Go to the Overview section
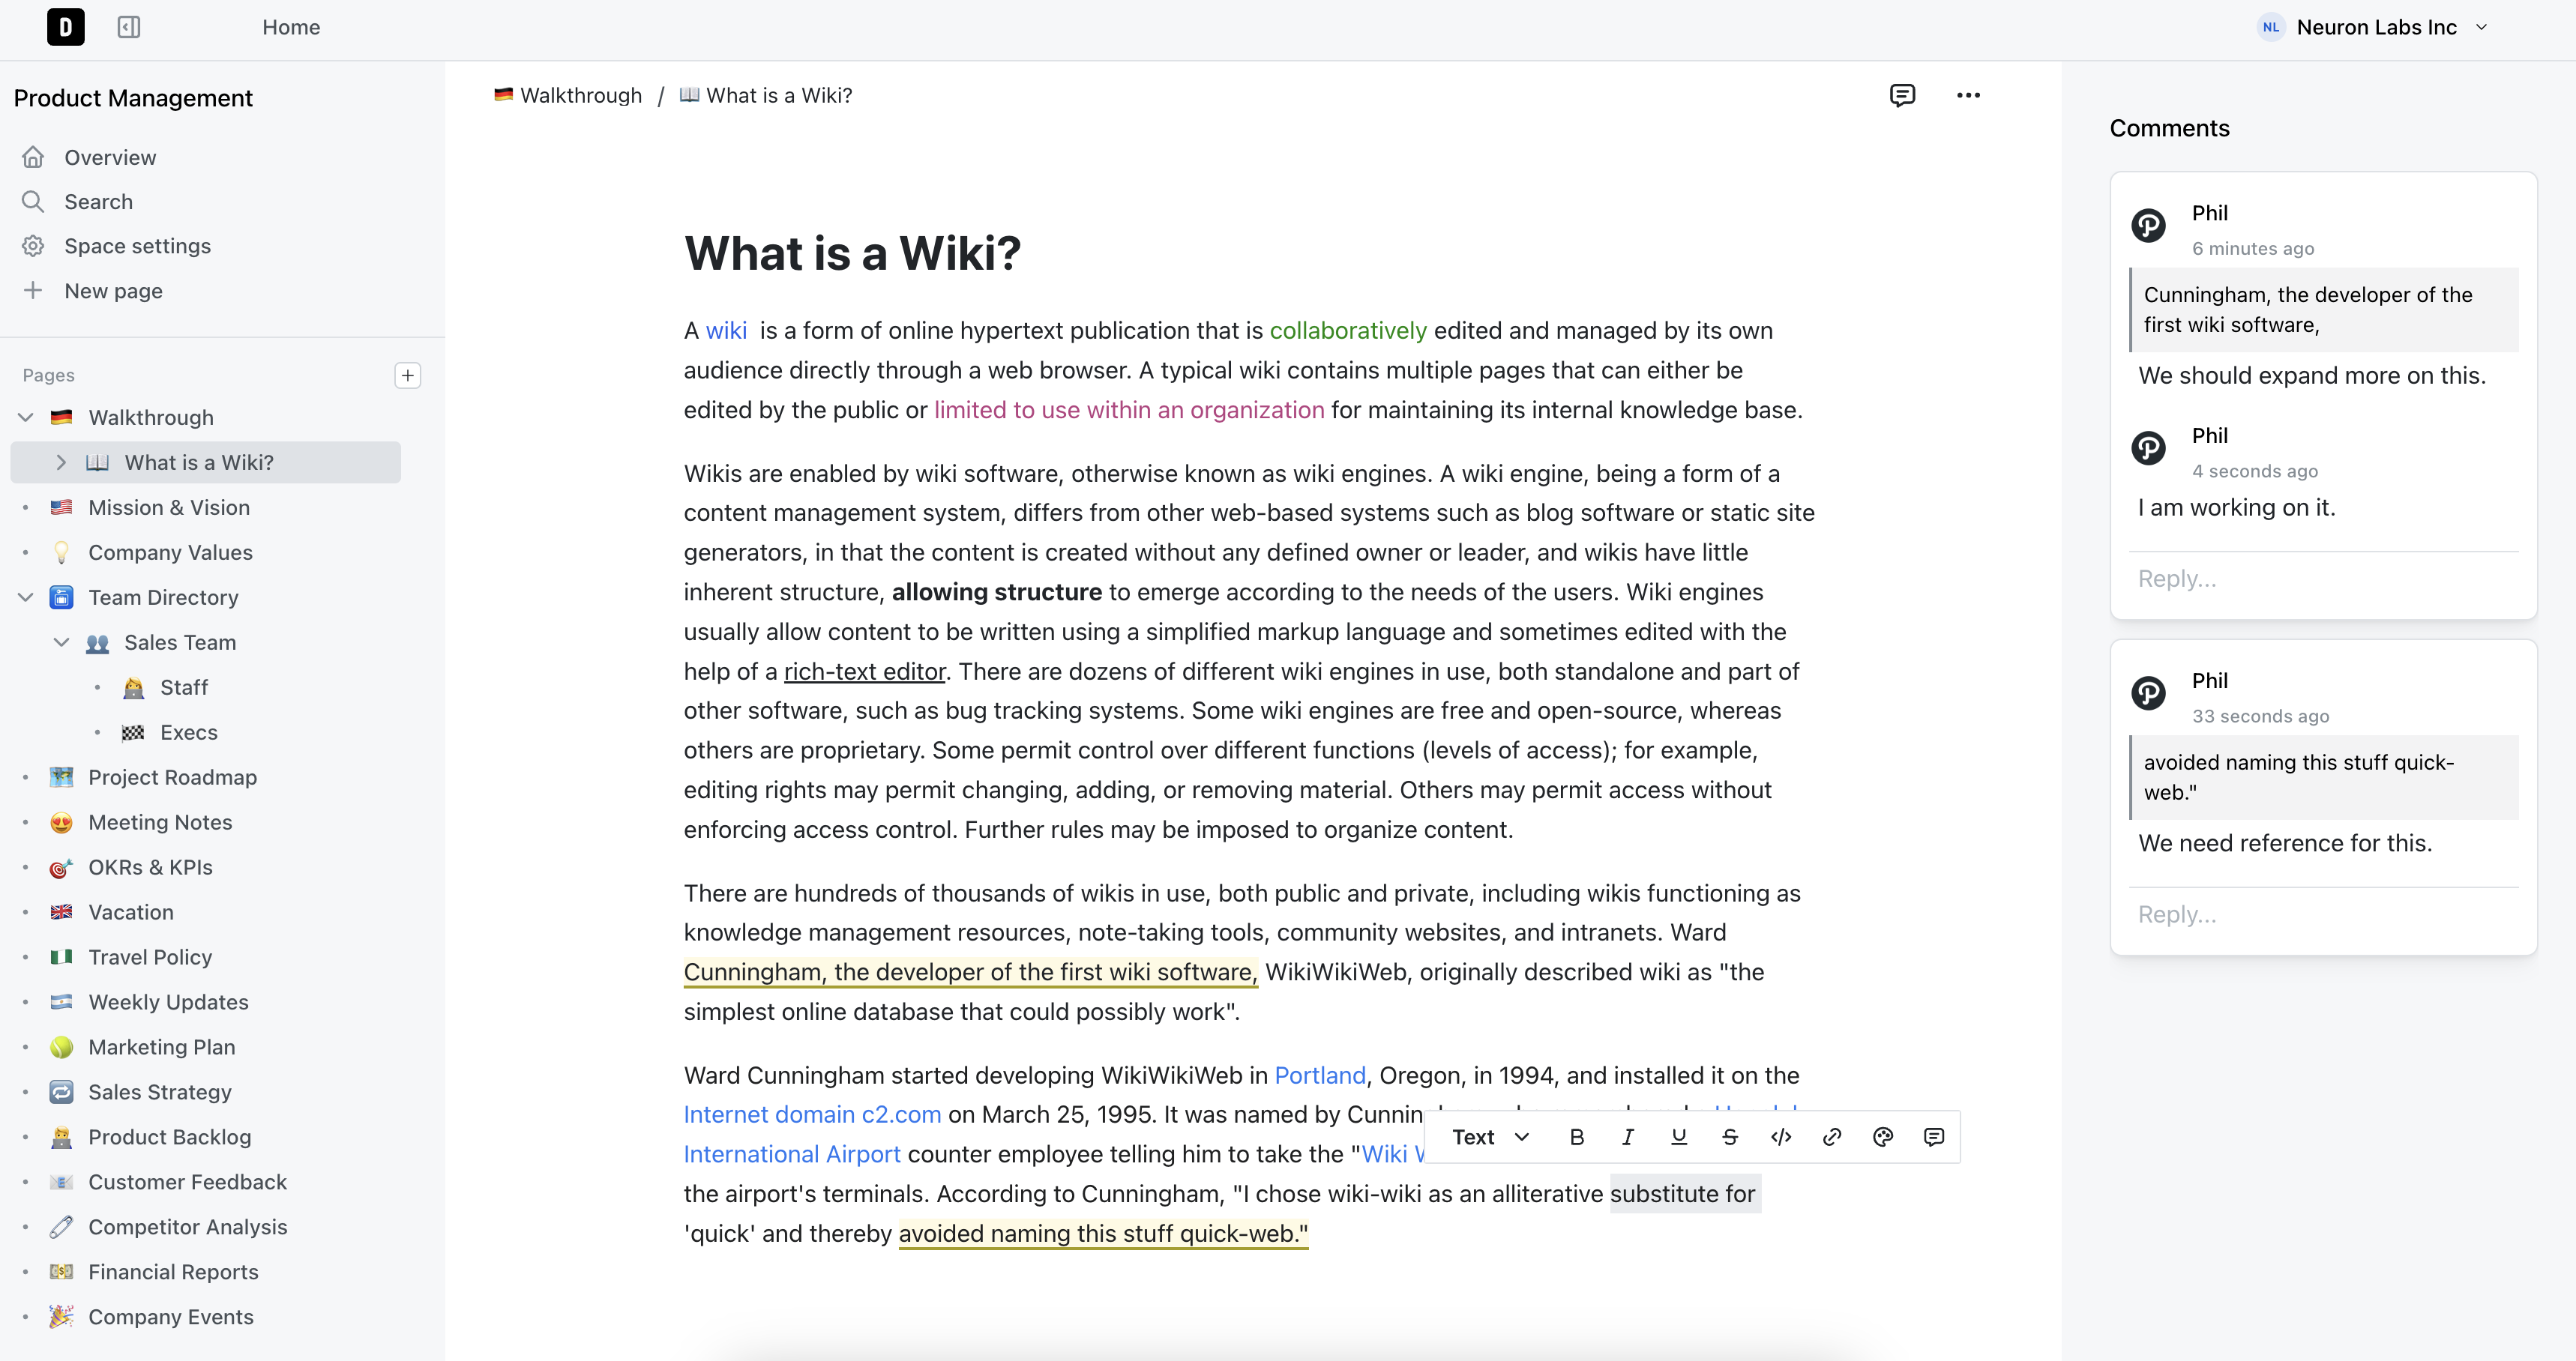This screenshot has height=1361, width=2576. pos(110,157)
